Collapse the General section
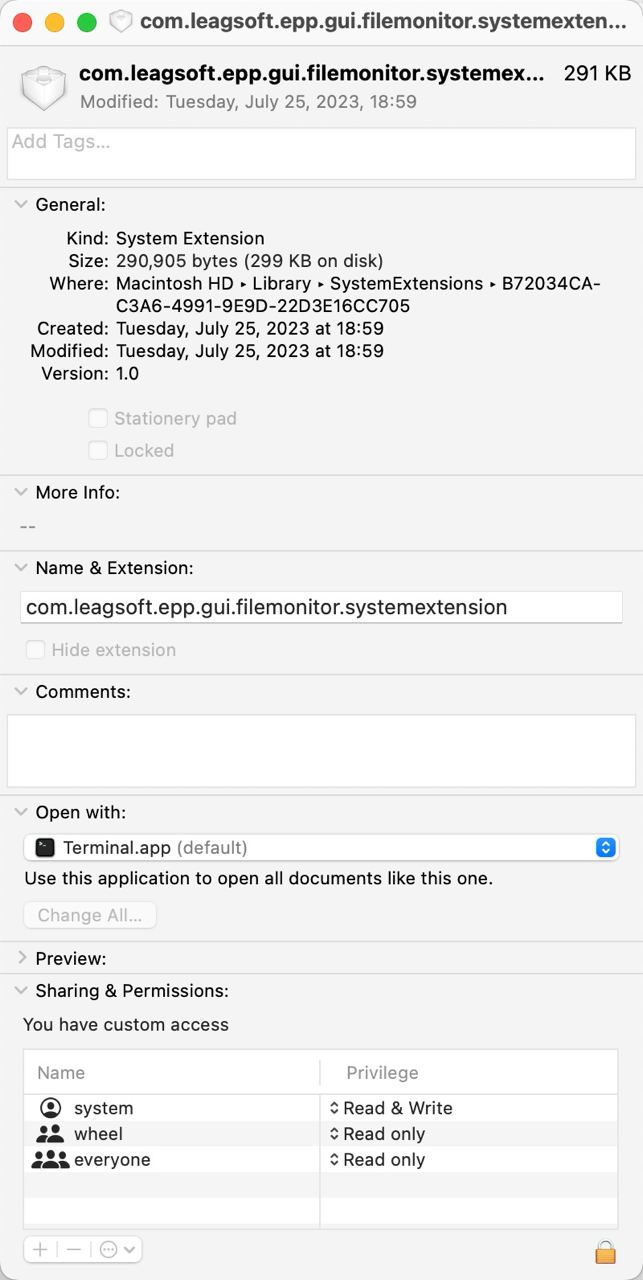 [x=21, y=204]
